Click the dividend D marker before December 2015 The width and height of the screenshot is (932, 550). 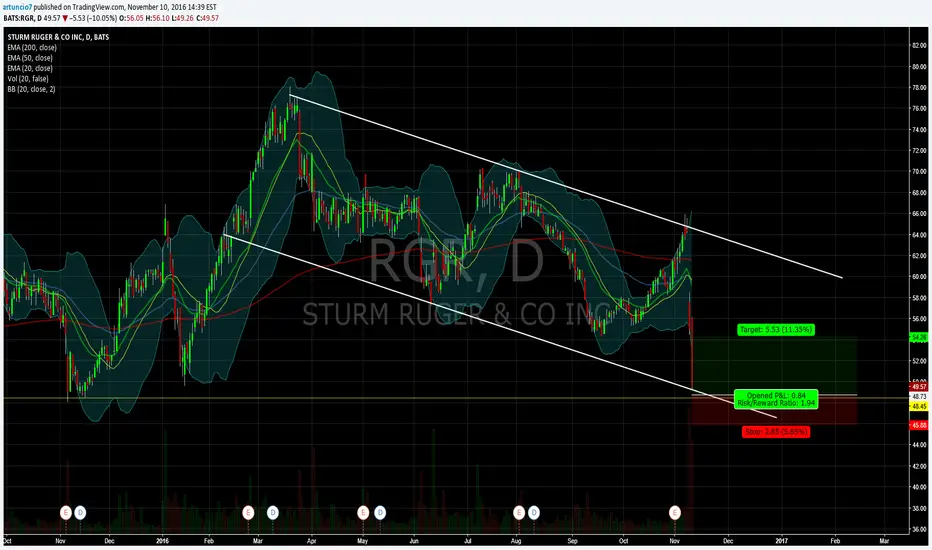click(x=80, y=512)
